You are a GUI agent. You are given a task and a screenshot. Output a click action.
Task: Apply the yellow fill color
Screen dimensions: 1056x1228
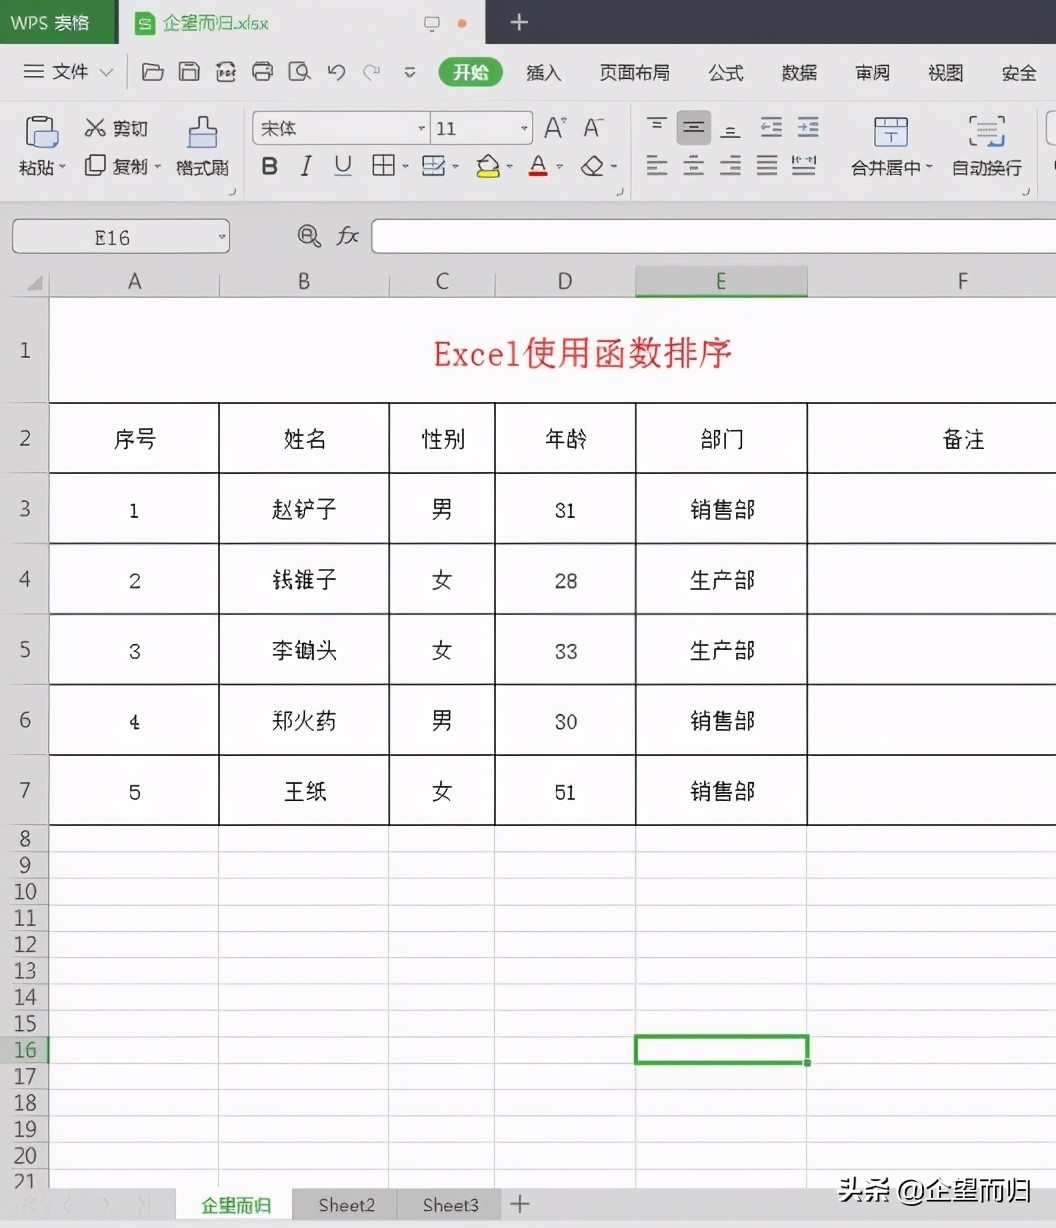[x=488, y=166]
